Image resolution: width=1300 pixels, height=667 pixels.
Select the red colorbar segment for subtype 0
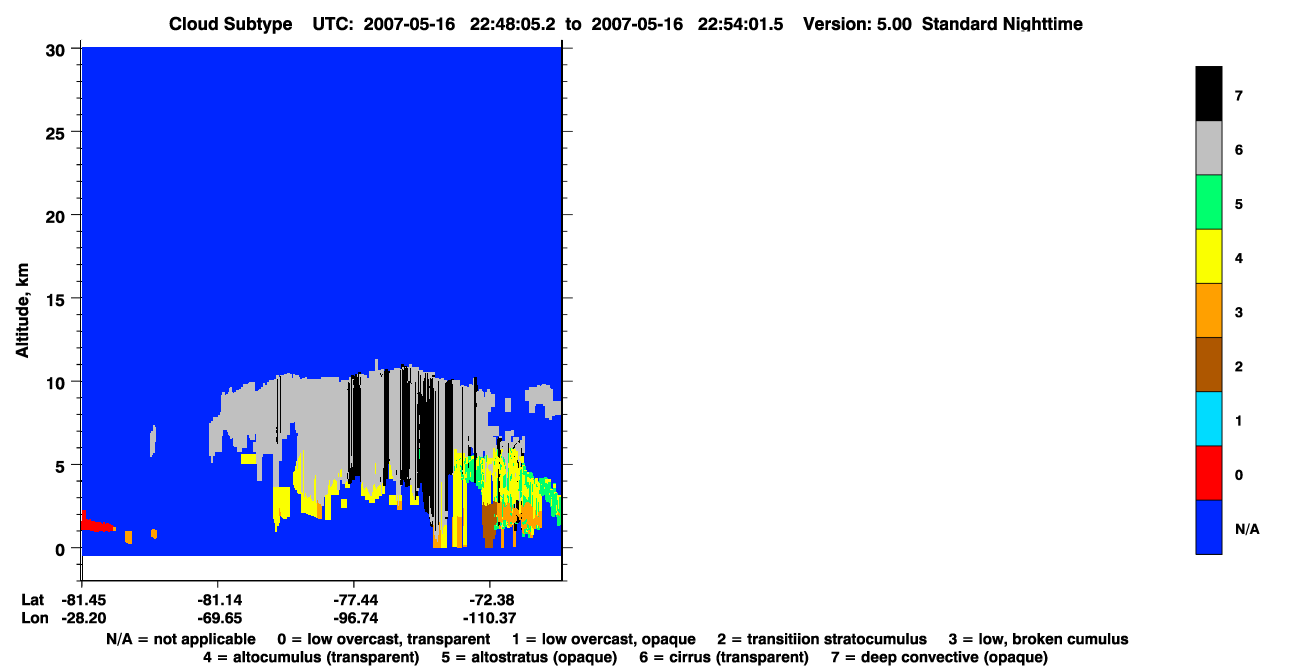coord(1208,472)
